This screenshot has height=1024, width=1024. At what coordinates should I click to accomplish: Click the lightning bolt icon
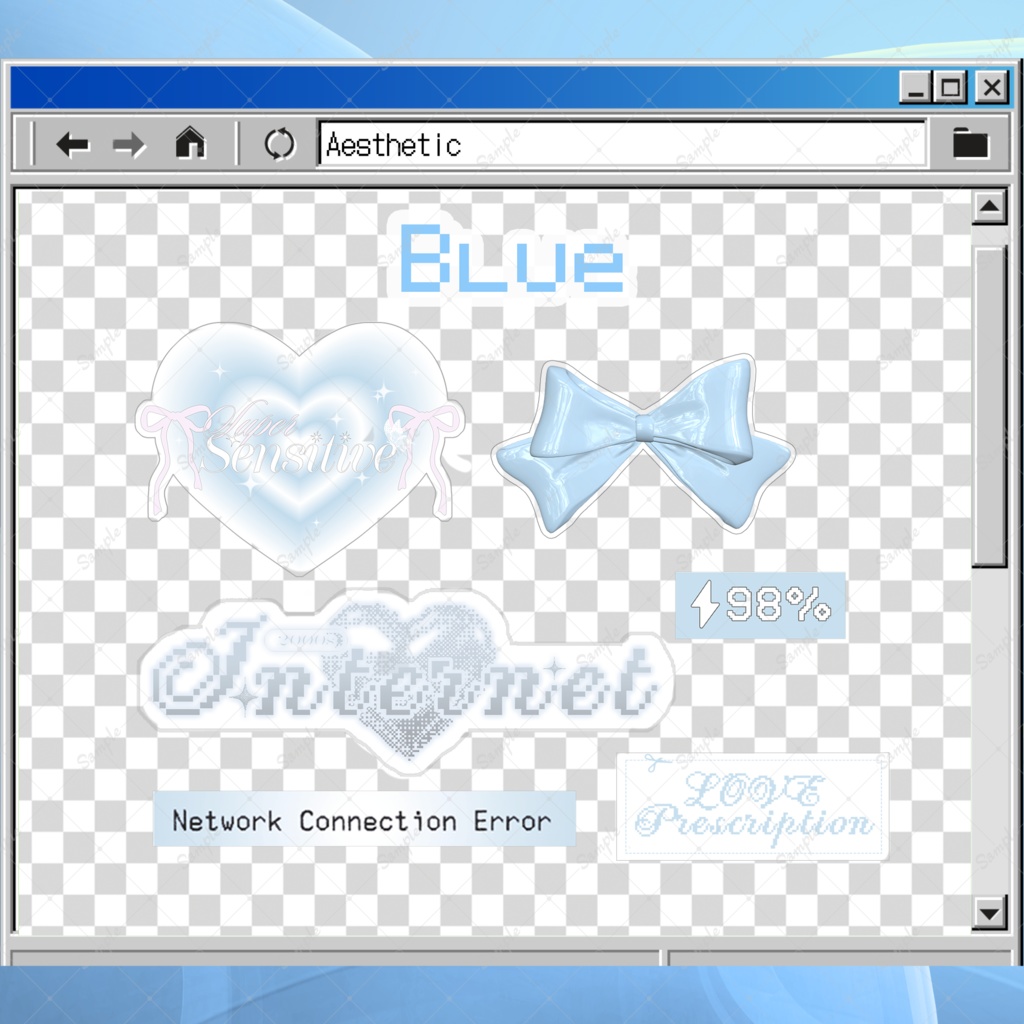point(705,604)
